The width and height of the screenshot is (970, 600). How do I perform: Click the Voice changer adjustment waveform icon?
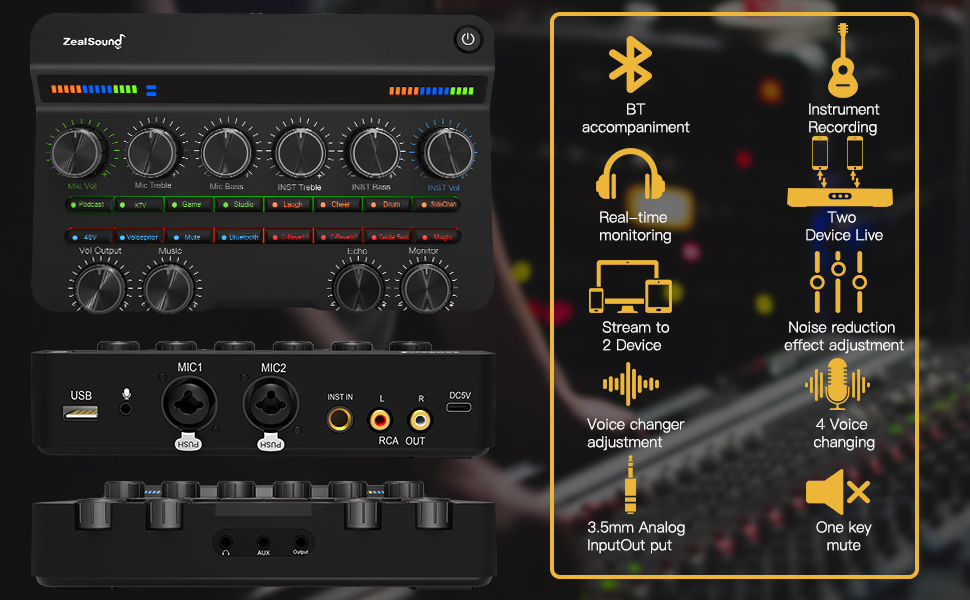[632, 385]
